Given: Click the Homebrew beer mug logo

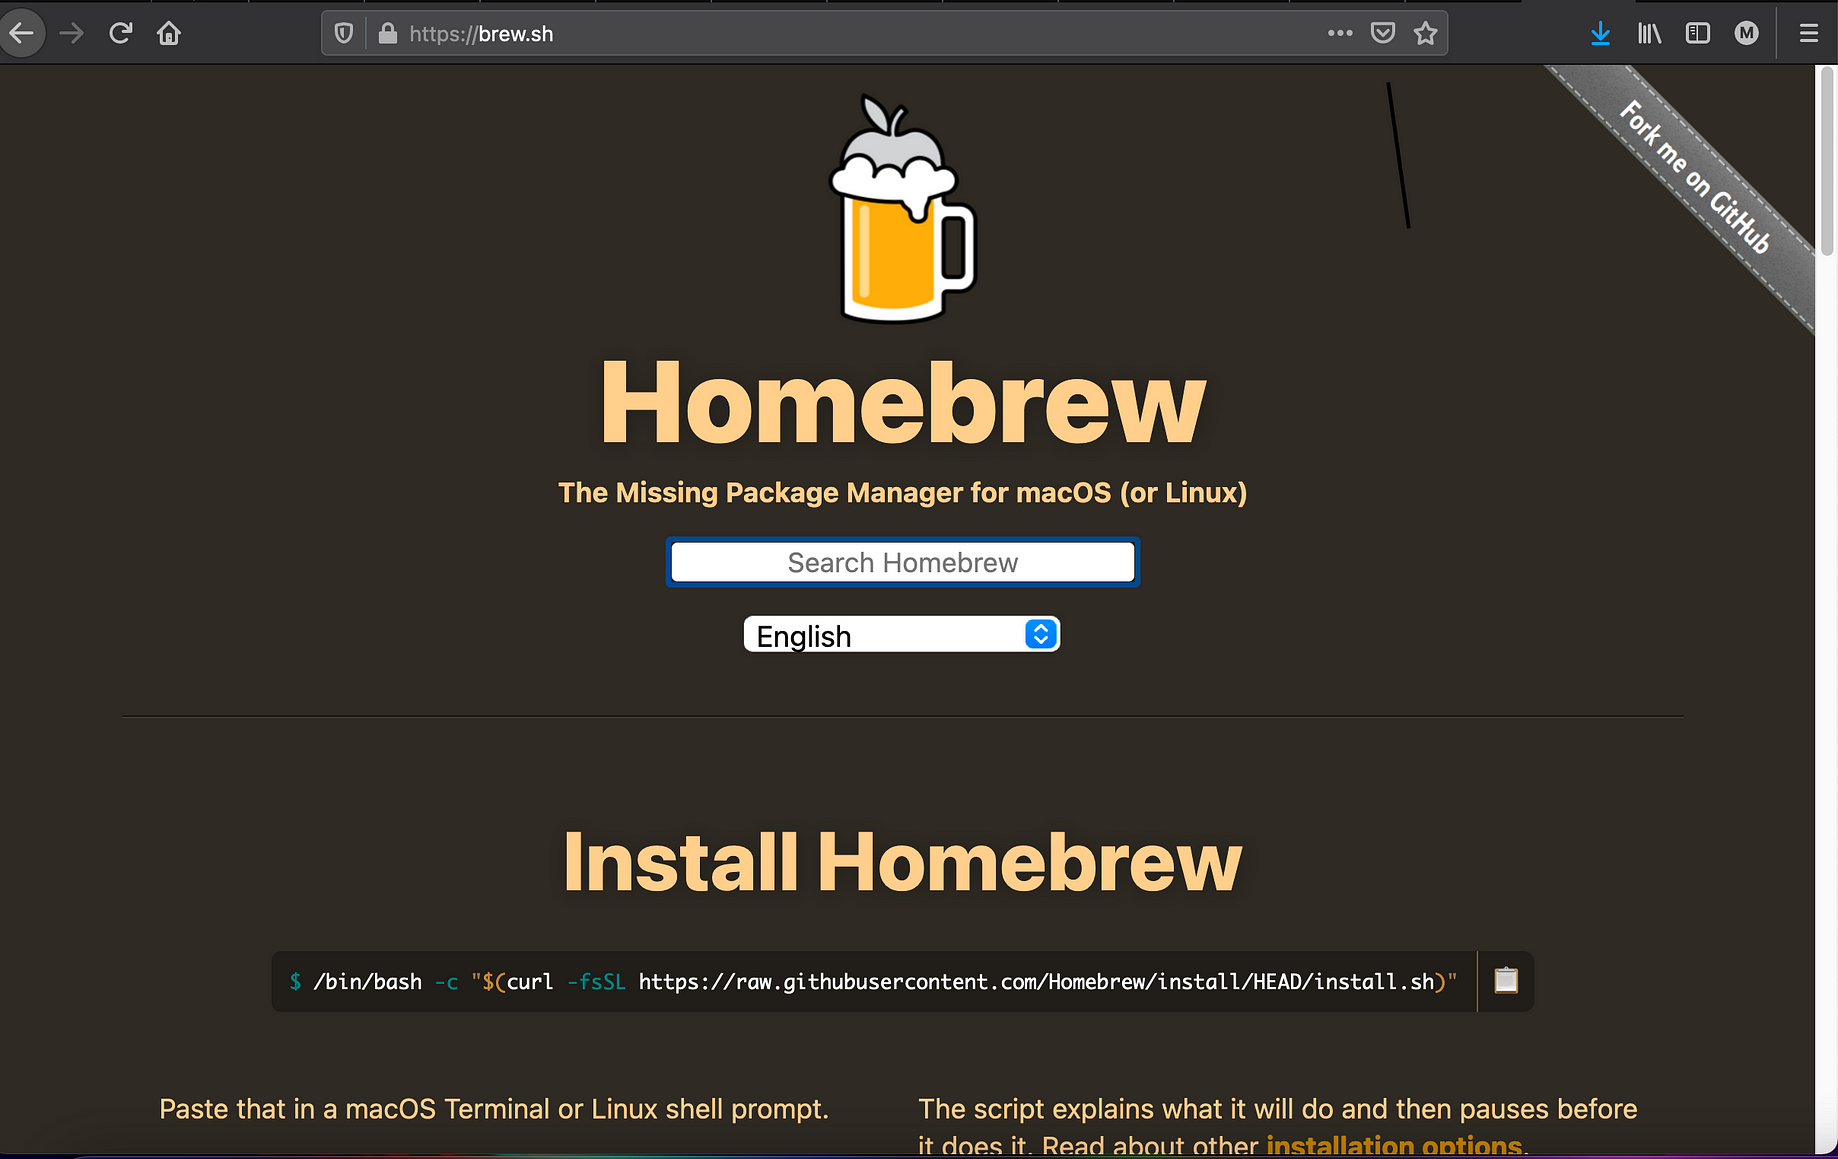Looking at the screenshot, I should click(x=902, y=209).
